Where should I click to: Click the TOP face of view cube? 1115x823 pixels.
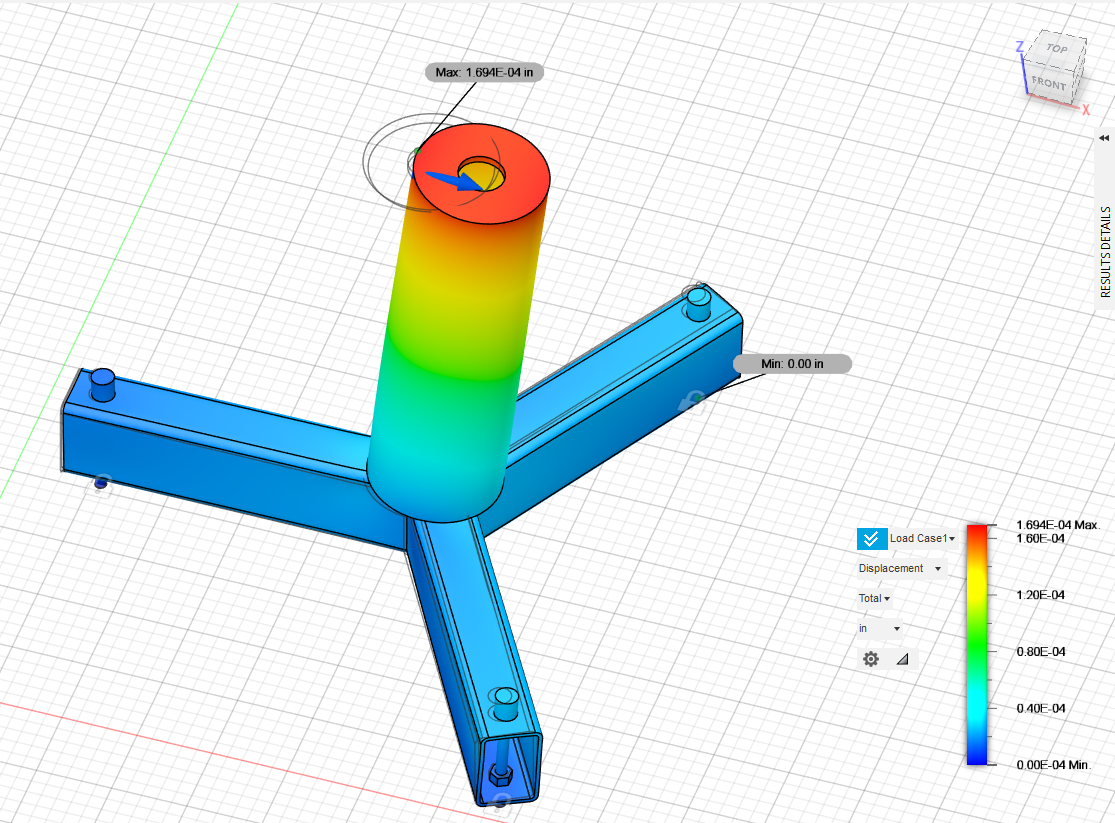coord(1057,48)
